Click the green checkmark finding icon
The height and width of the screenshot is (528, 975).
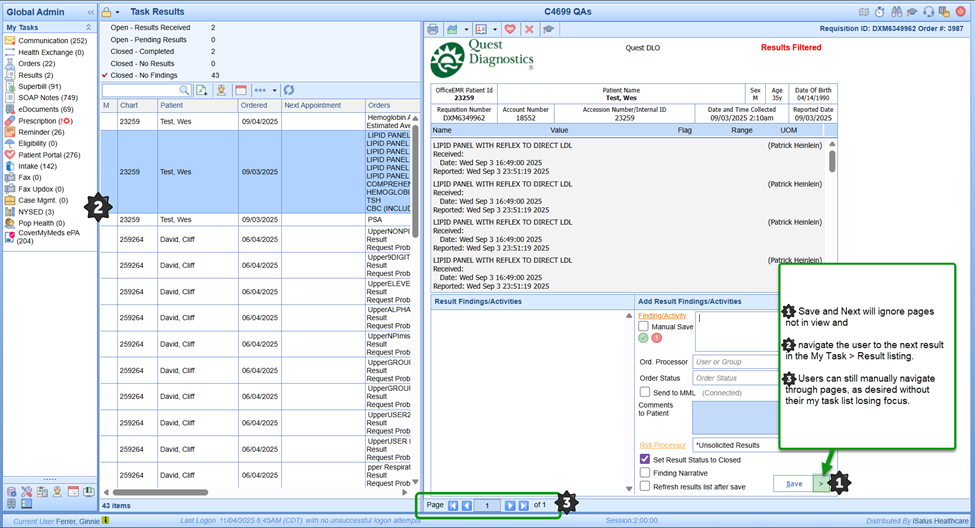[644, 338]
